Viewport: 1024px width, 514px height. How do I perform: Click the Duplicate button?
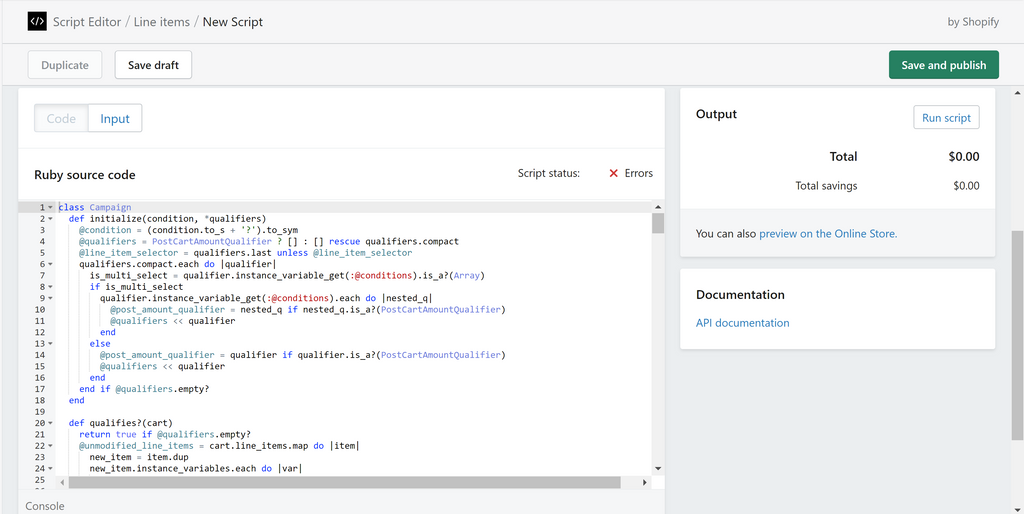65,65
